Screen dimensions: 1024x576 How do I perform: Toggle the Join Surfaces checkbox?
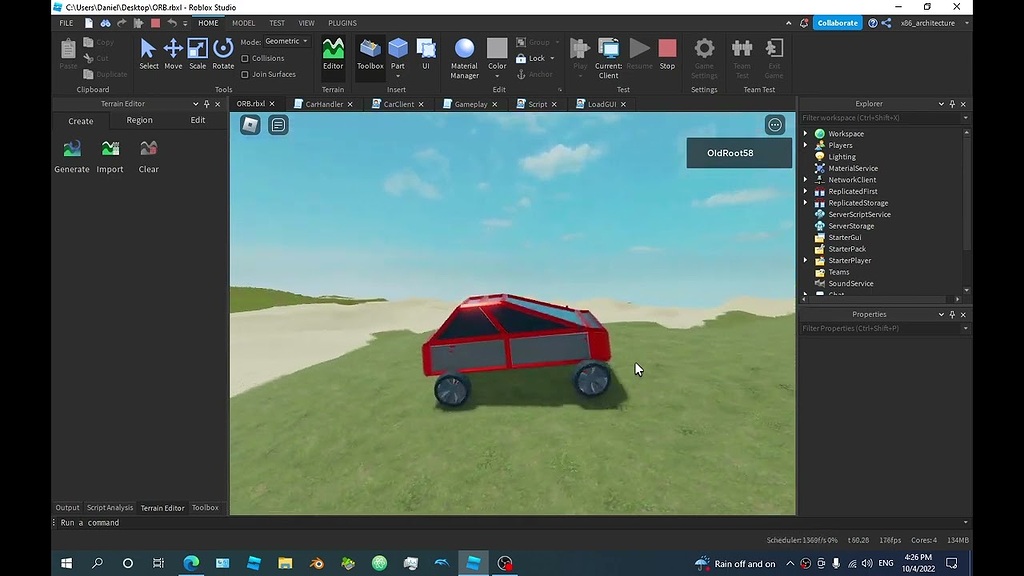coord(245,74)
